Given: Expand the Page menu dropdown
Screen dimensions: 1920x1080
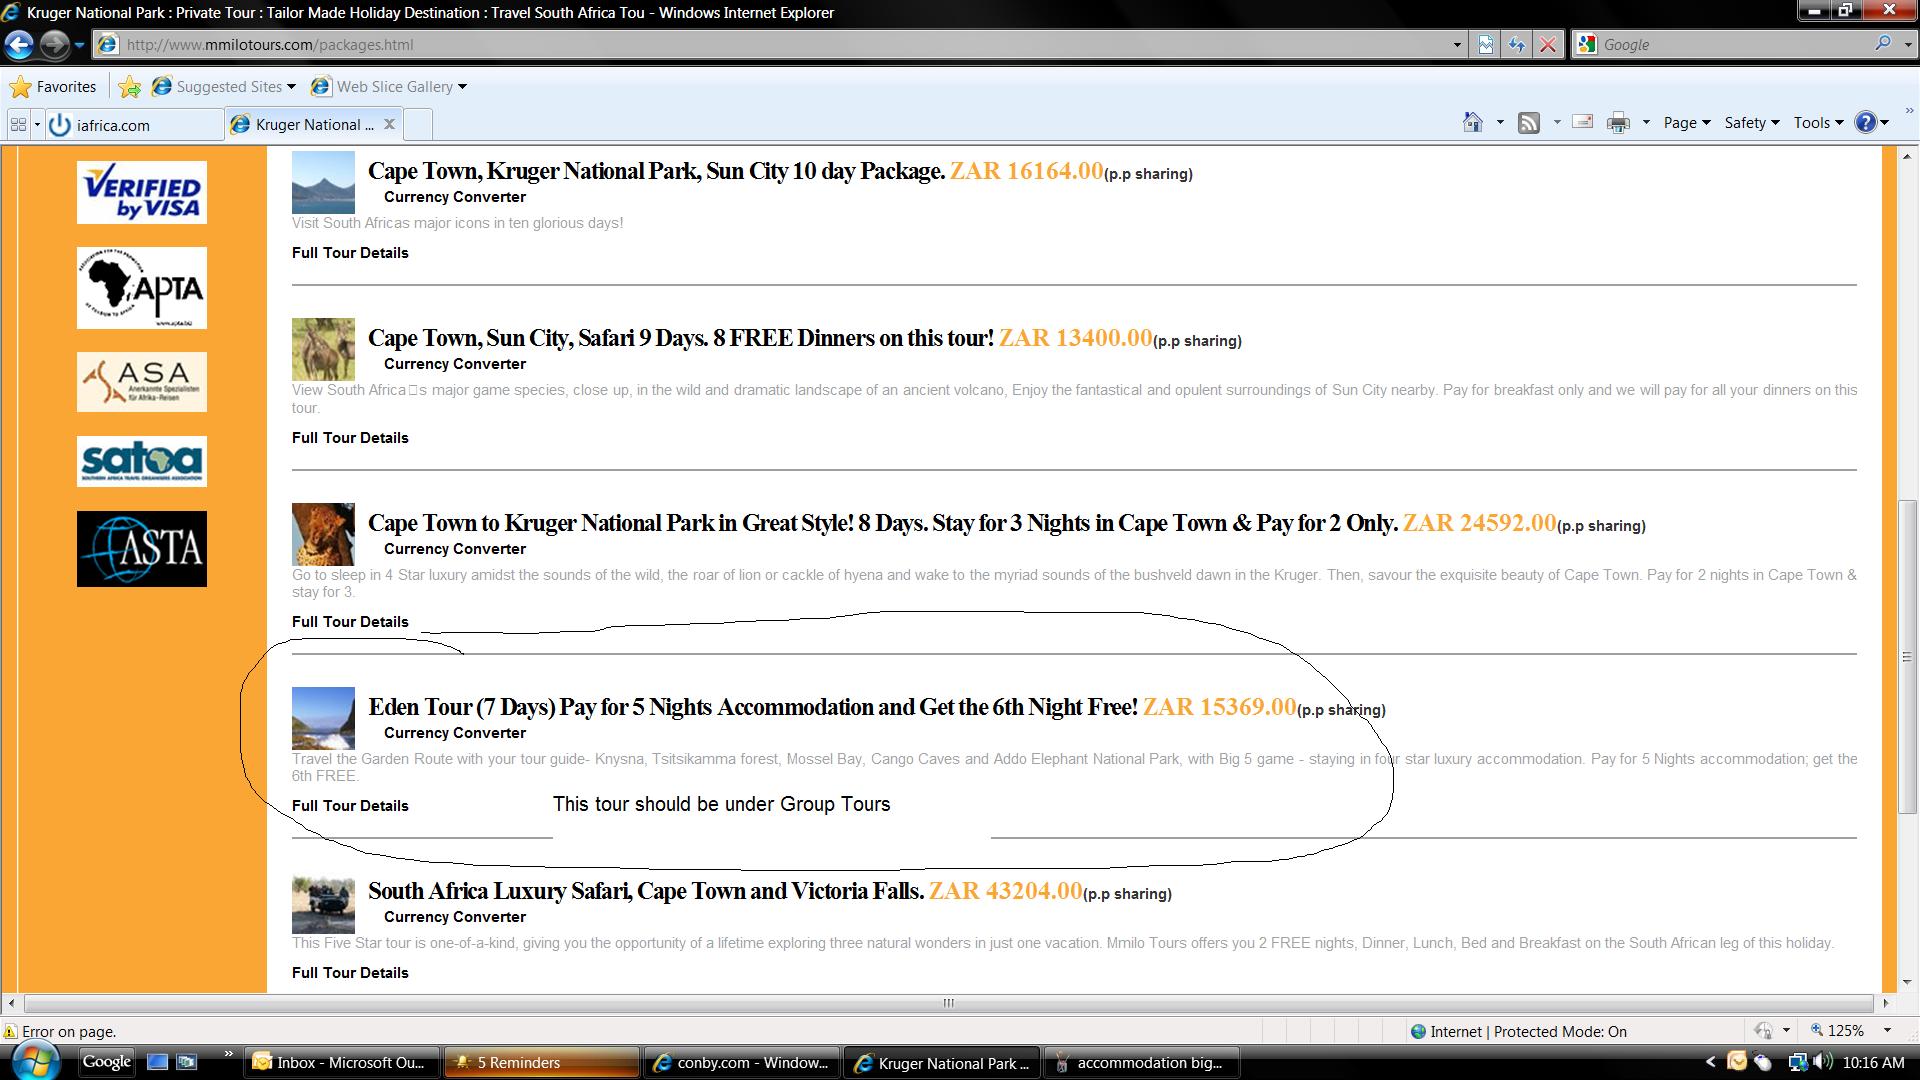Looking at the screenshot, I should coord(1687,122).
